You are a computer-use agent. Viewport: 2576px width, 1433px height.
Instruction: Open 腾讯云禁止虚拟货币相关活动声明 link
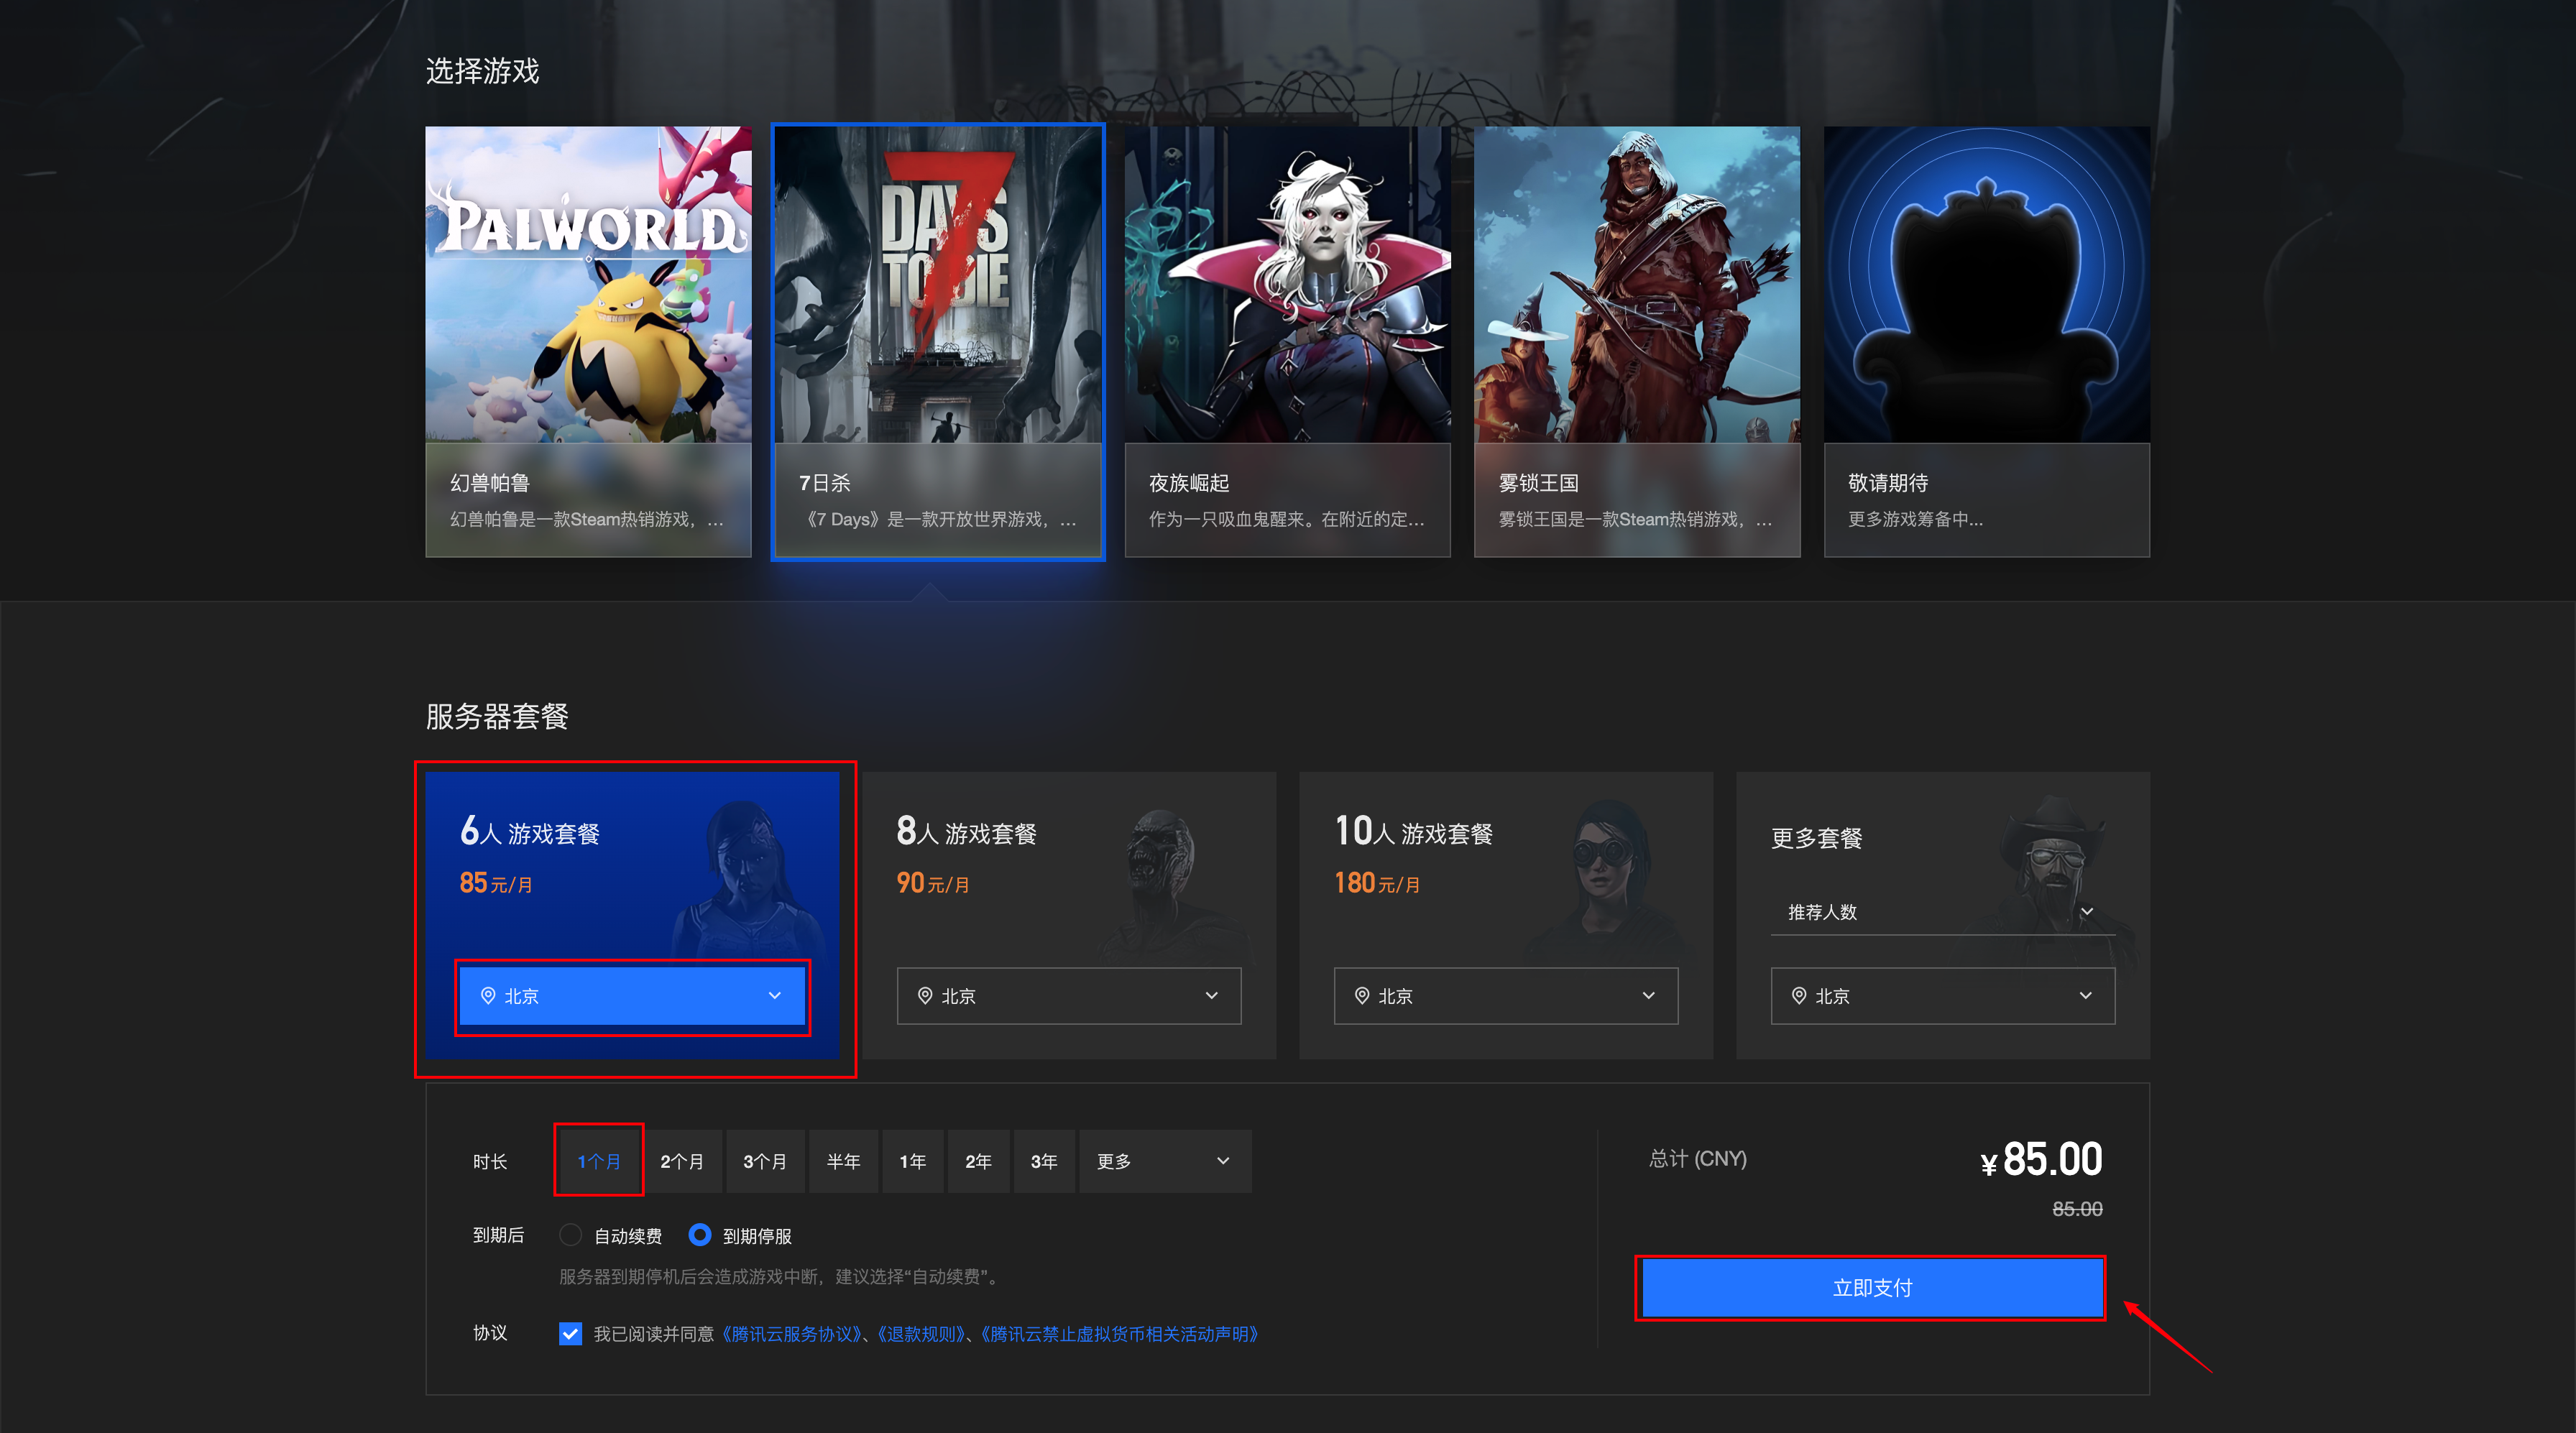[x=1121, y=1334]
